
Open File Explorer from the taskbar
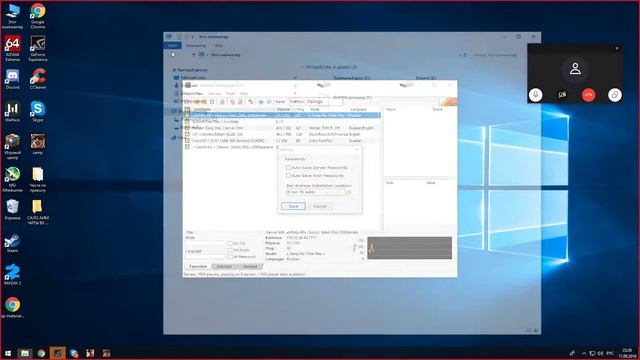(x=24, y=353)
